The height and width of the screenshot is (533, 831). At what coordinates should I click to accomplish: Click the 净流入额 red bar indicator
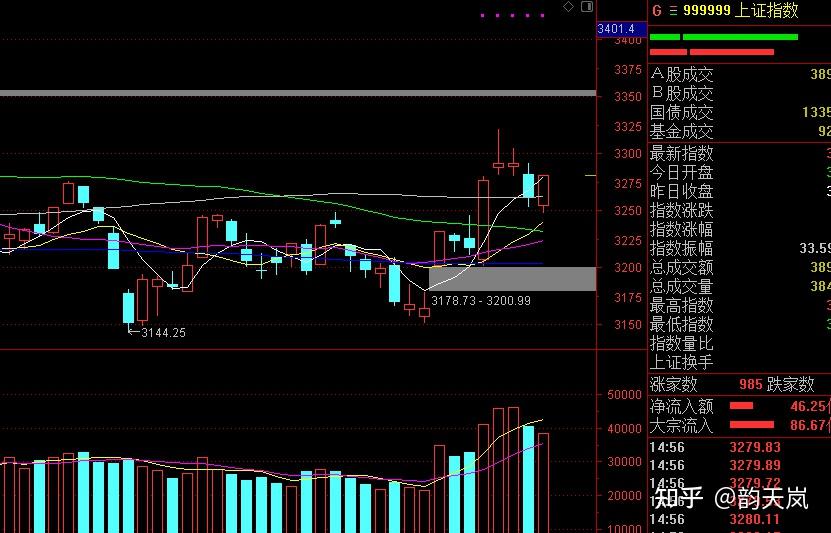(741, 406)
